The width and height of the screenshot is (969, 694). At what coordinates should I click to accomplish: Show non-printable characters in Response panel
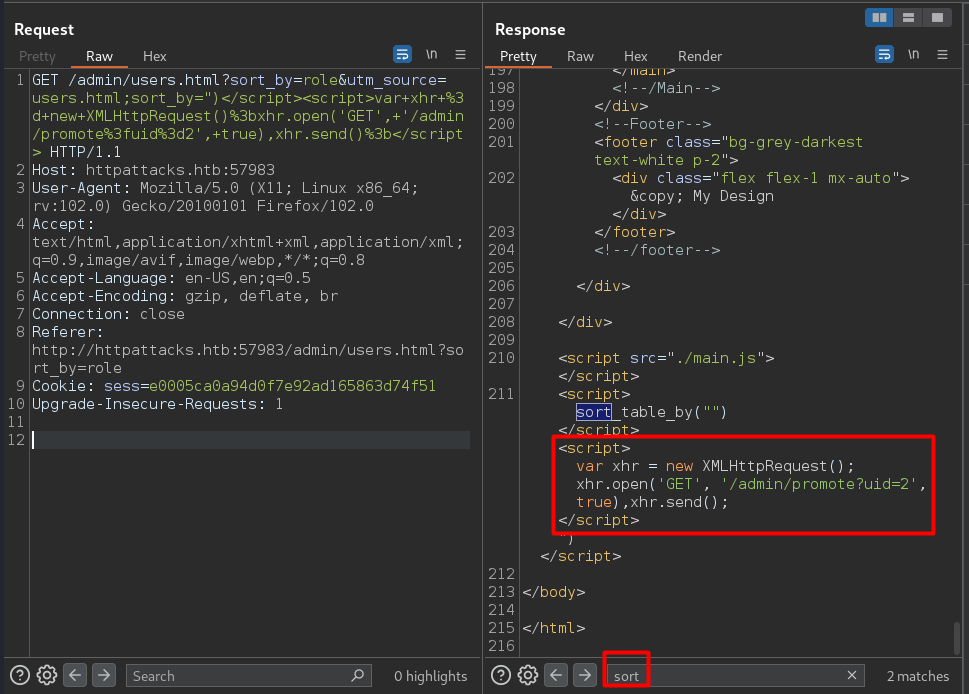pos(913,54)
